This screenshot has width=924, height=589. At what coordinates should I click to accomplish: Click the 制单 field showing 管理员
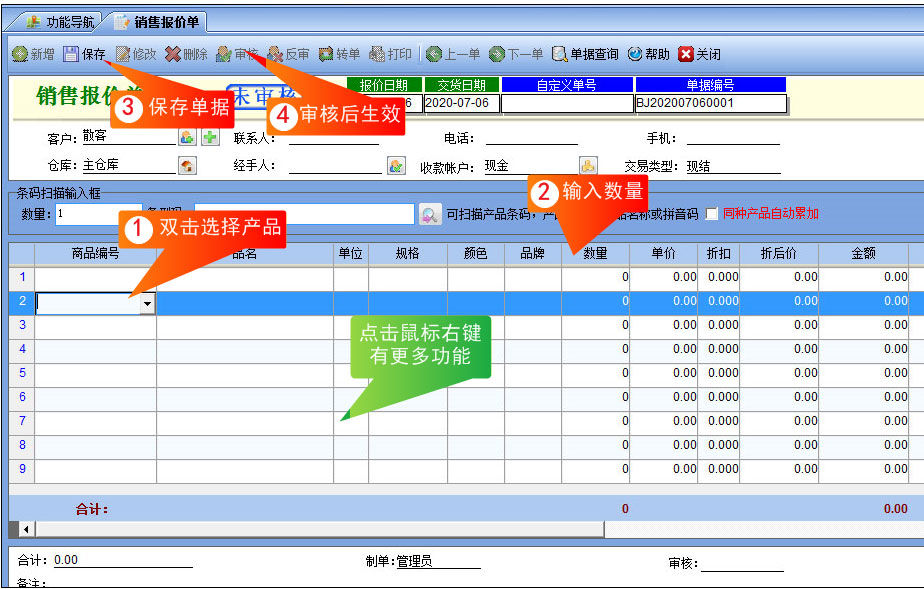[x=438, y=561]
